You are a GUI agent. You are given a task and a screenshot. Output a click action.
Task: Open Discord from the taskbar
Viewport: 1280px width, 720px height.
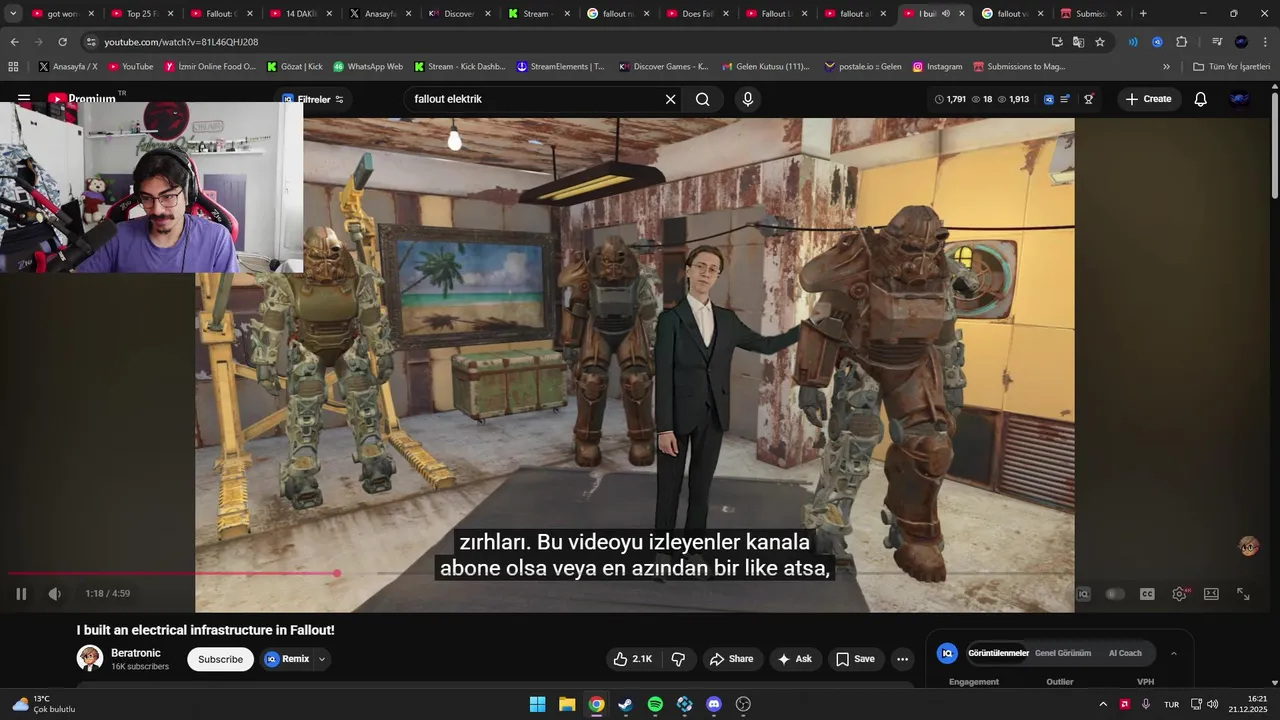(714, 704)
